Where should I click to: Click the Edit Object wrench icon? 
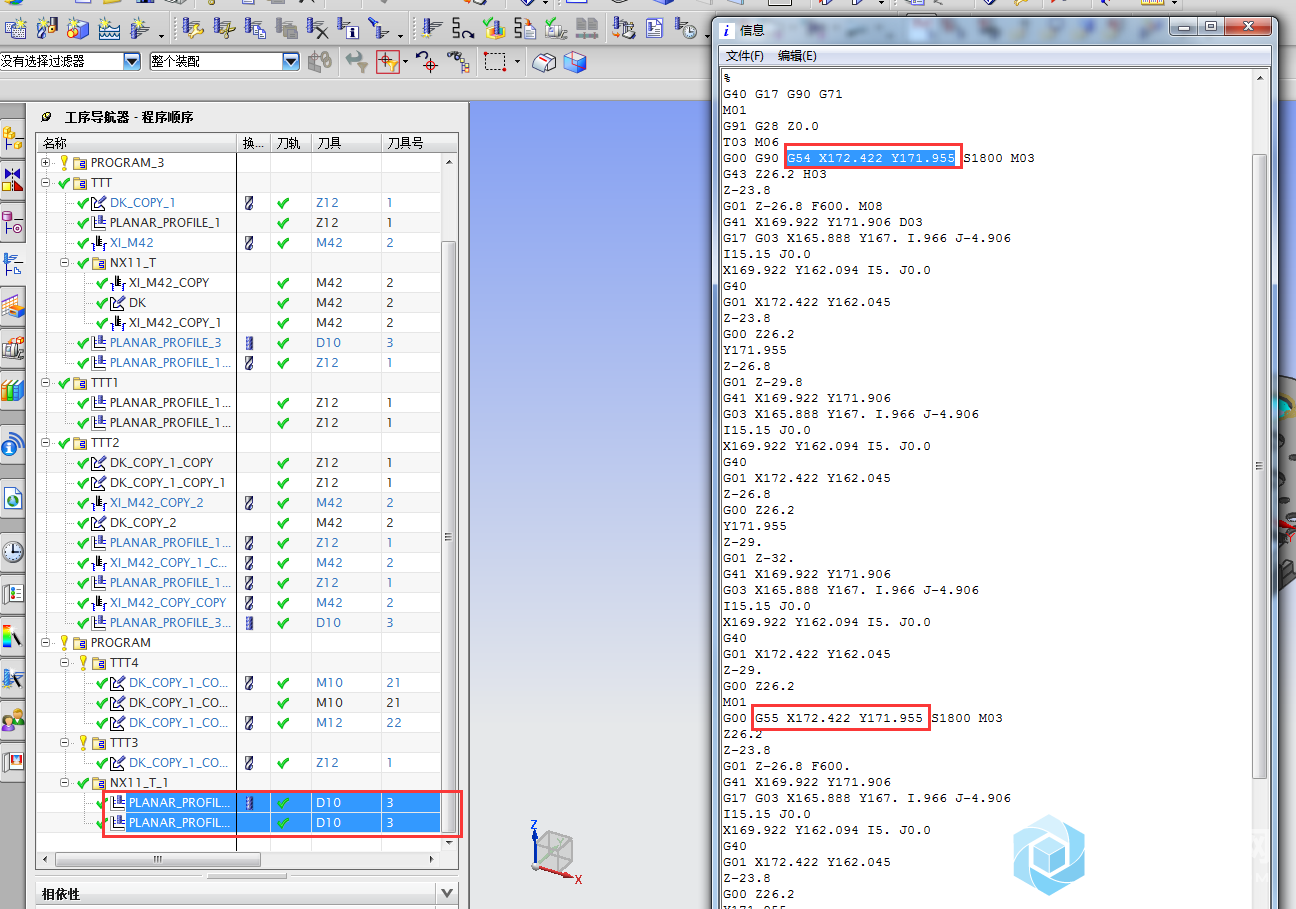pos(194,28)
